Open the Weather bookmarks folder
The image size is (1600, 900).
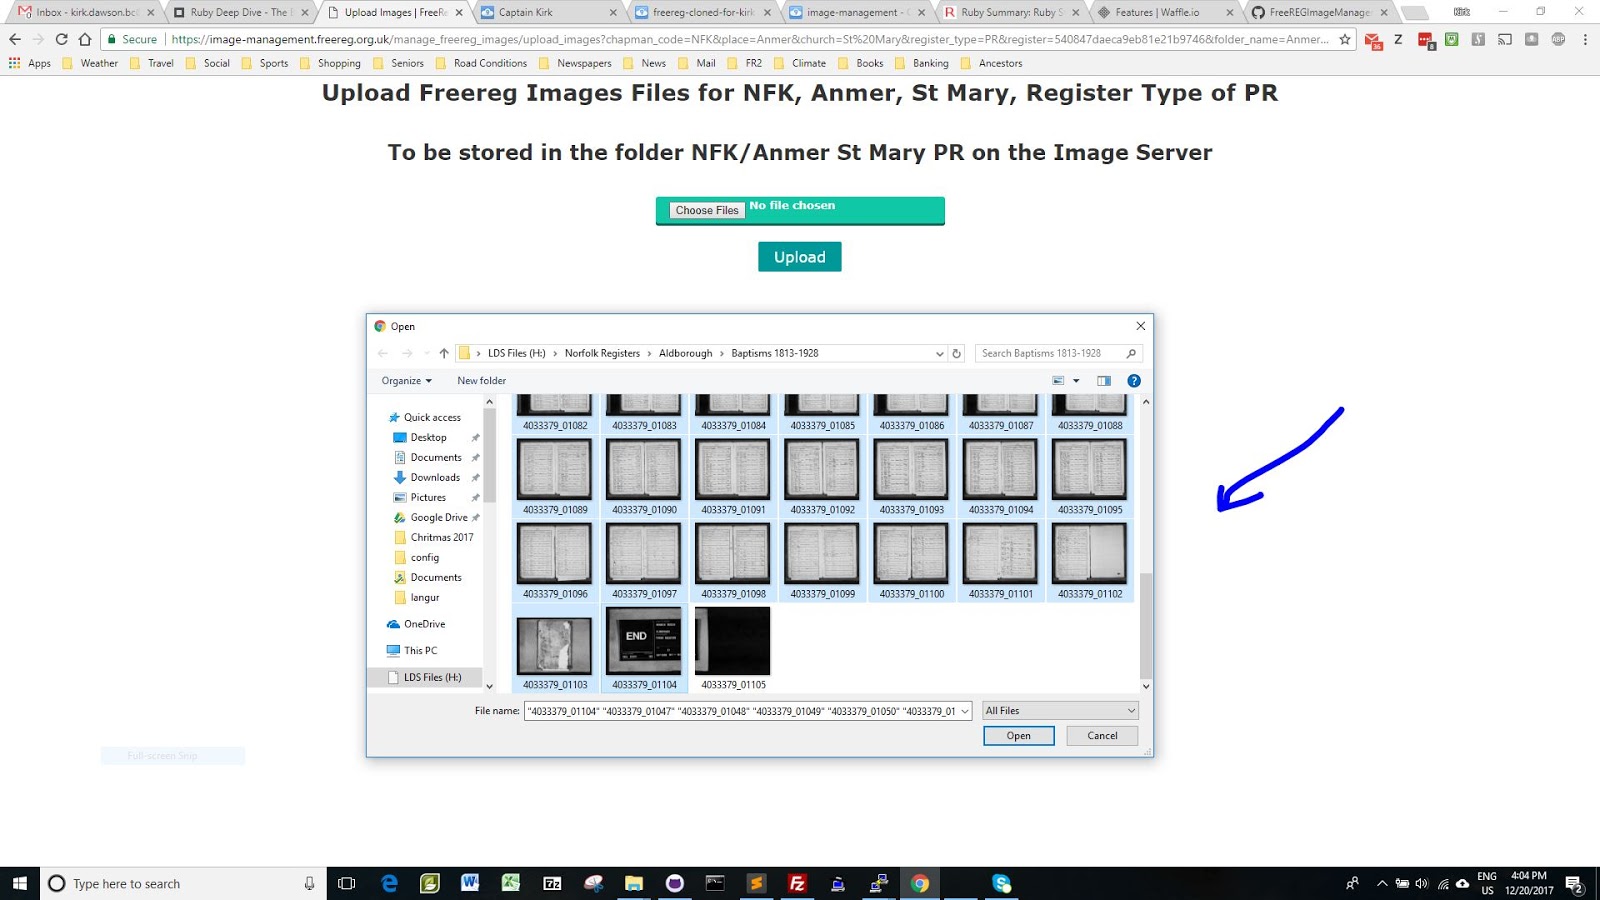click(x=89, y=63)
